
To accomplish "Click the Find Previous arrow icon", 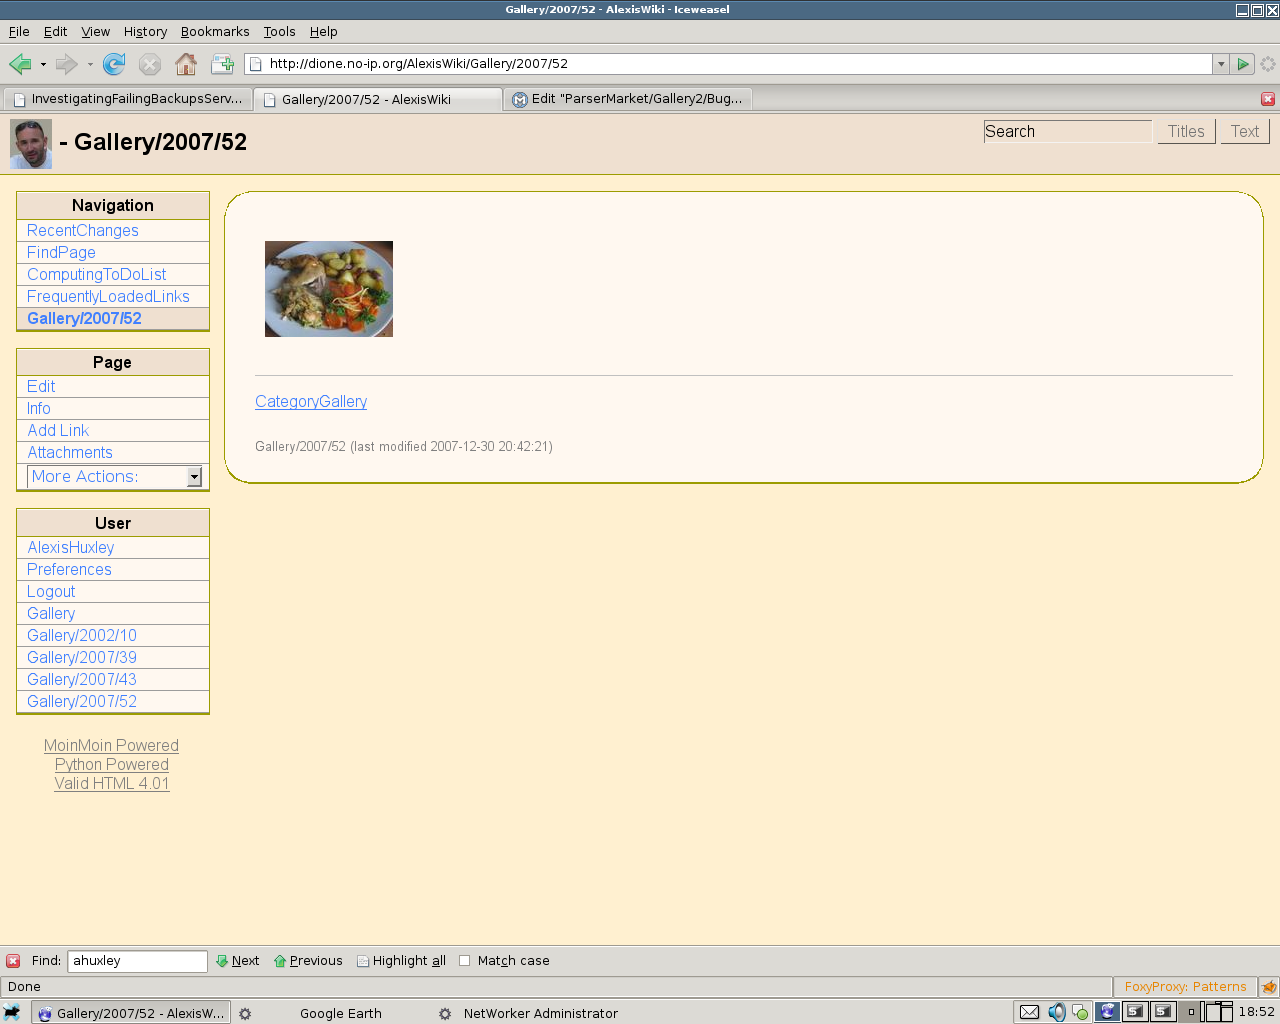I will click(280, 961).
